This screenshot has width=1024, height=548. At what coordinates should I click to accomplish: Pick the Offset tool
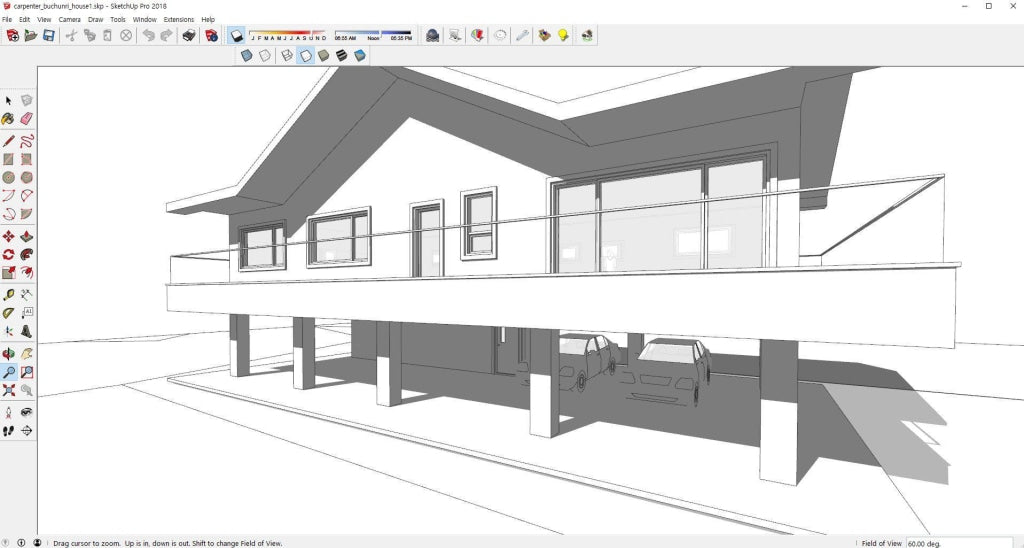click(x=26, y=272)
